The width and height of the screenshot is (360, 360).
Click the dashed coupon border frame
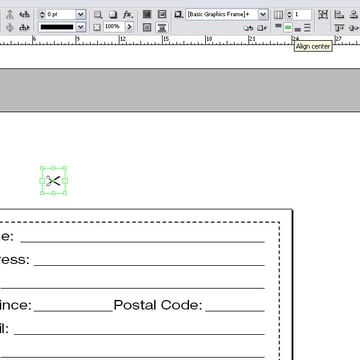279,290
